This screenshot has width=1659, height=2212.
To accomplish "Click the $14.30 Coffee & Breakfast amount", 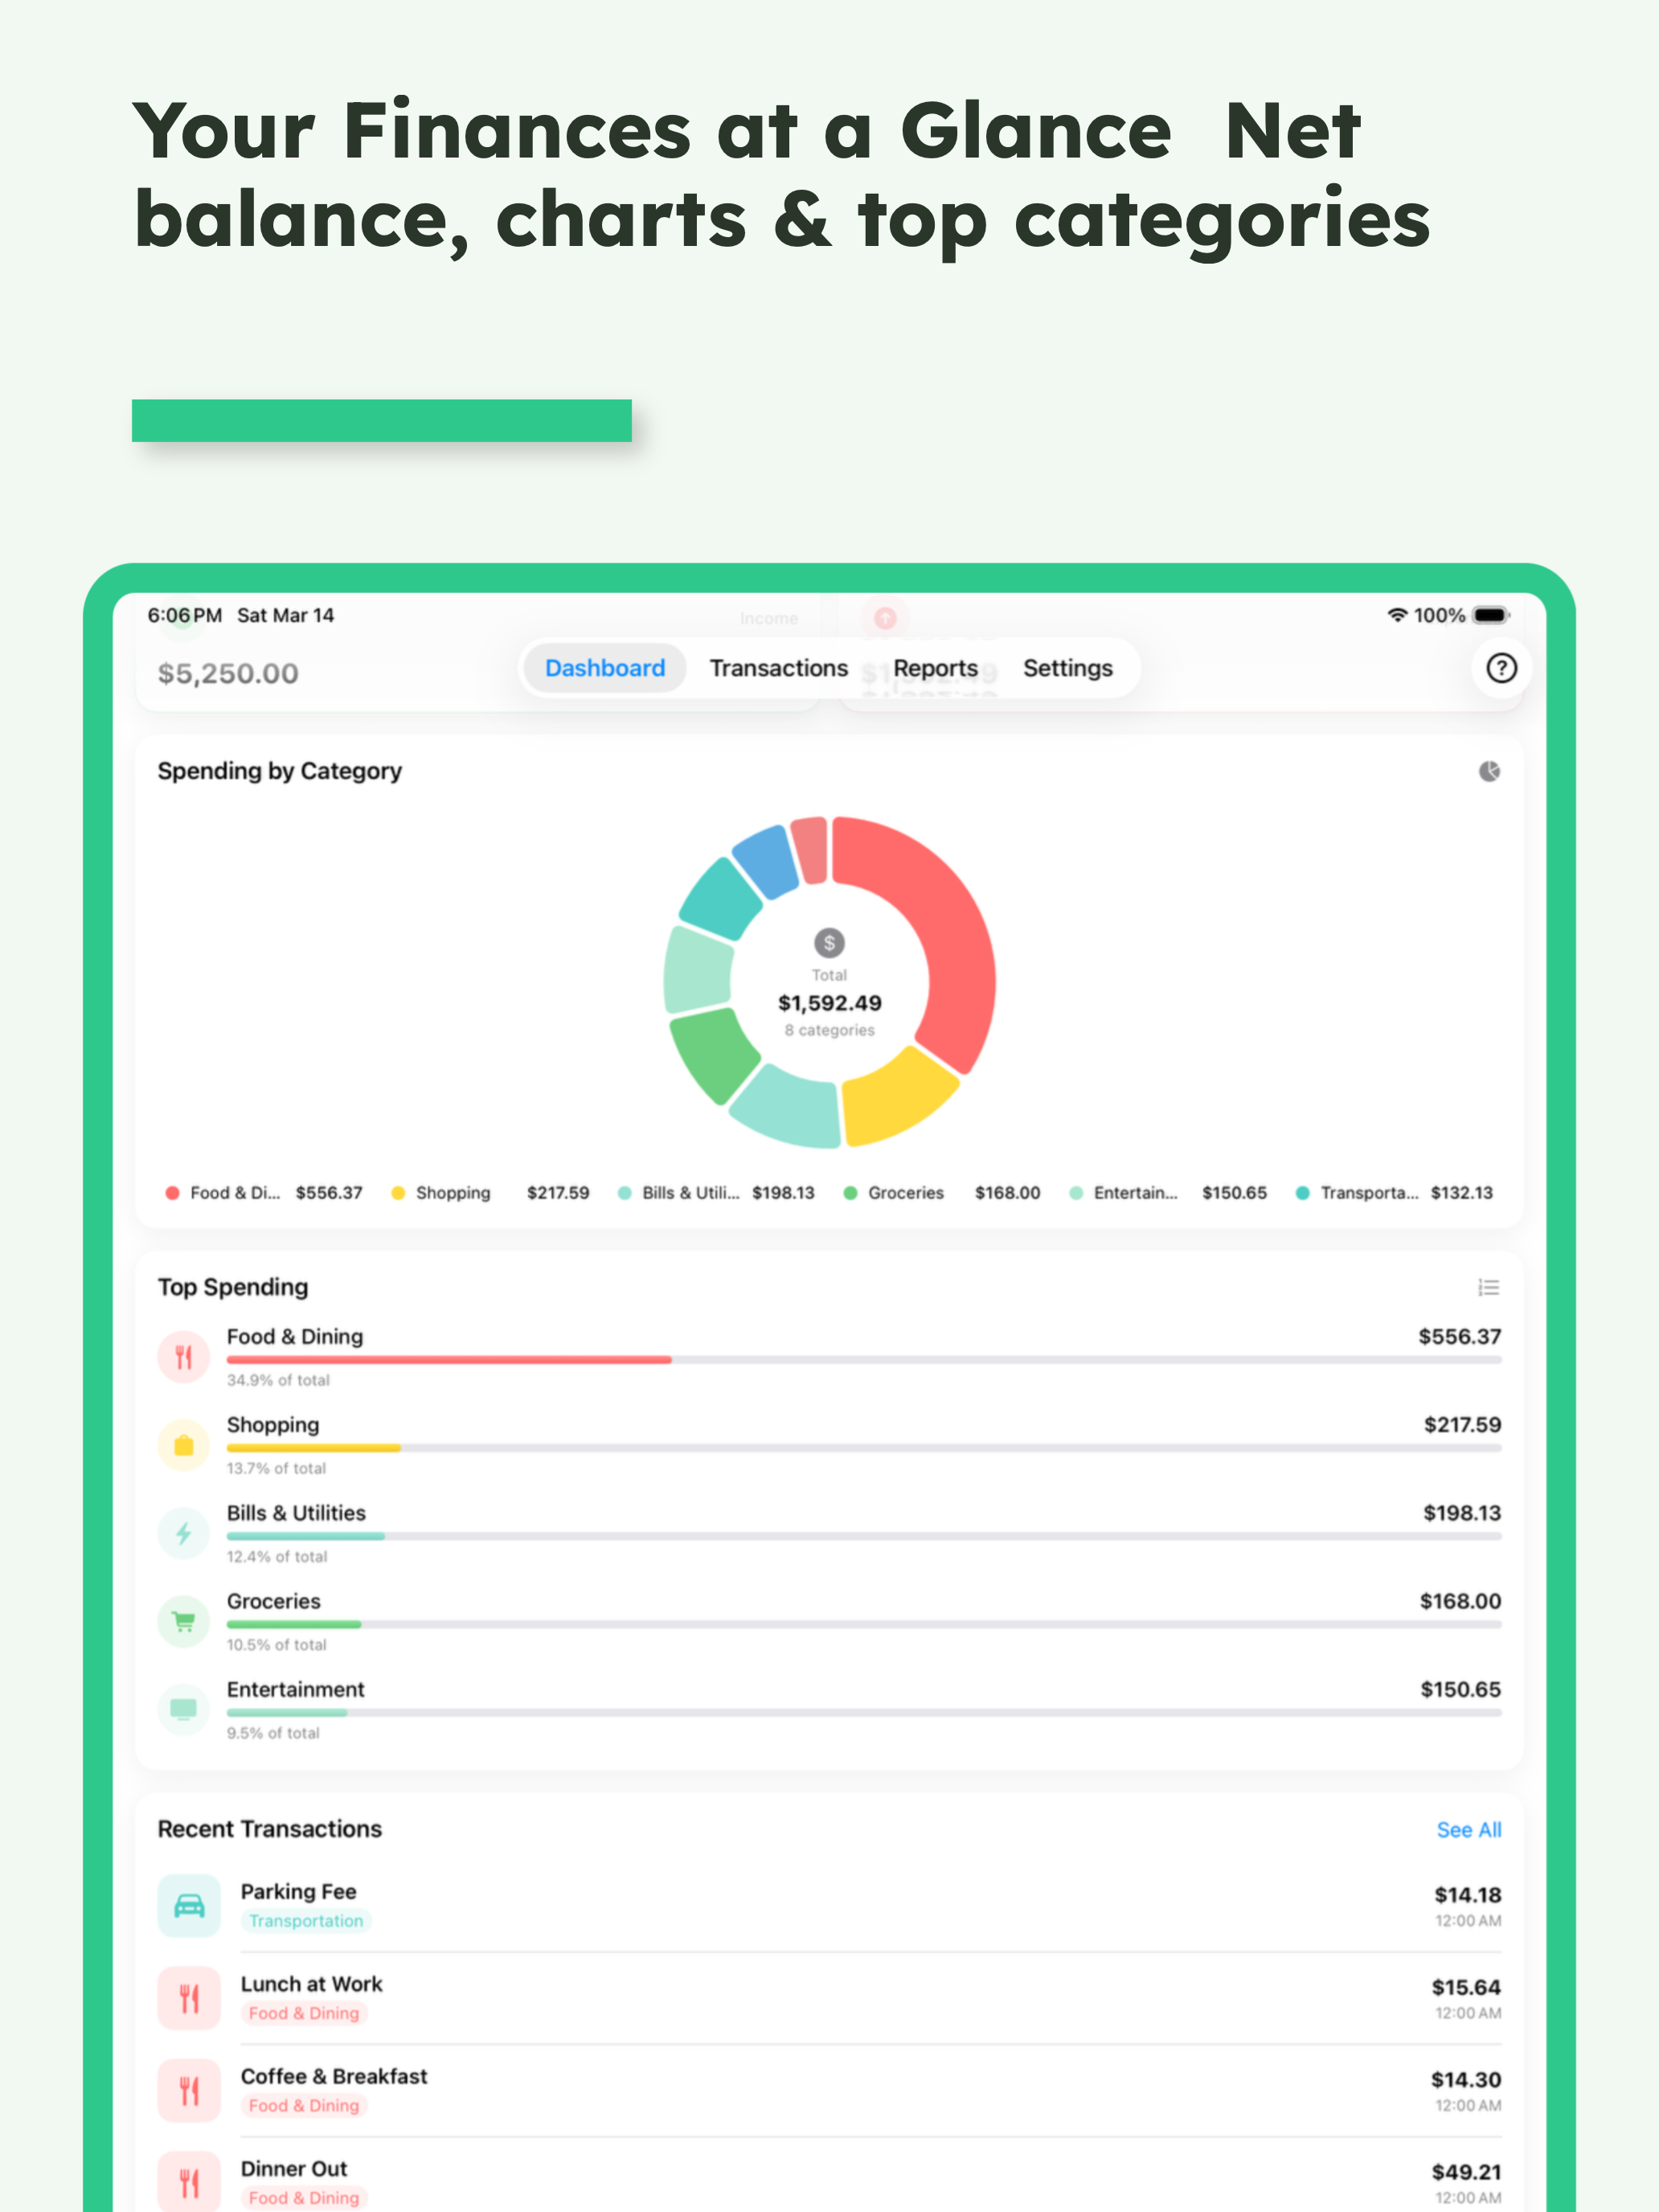I will point(1466,2079).
